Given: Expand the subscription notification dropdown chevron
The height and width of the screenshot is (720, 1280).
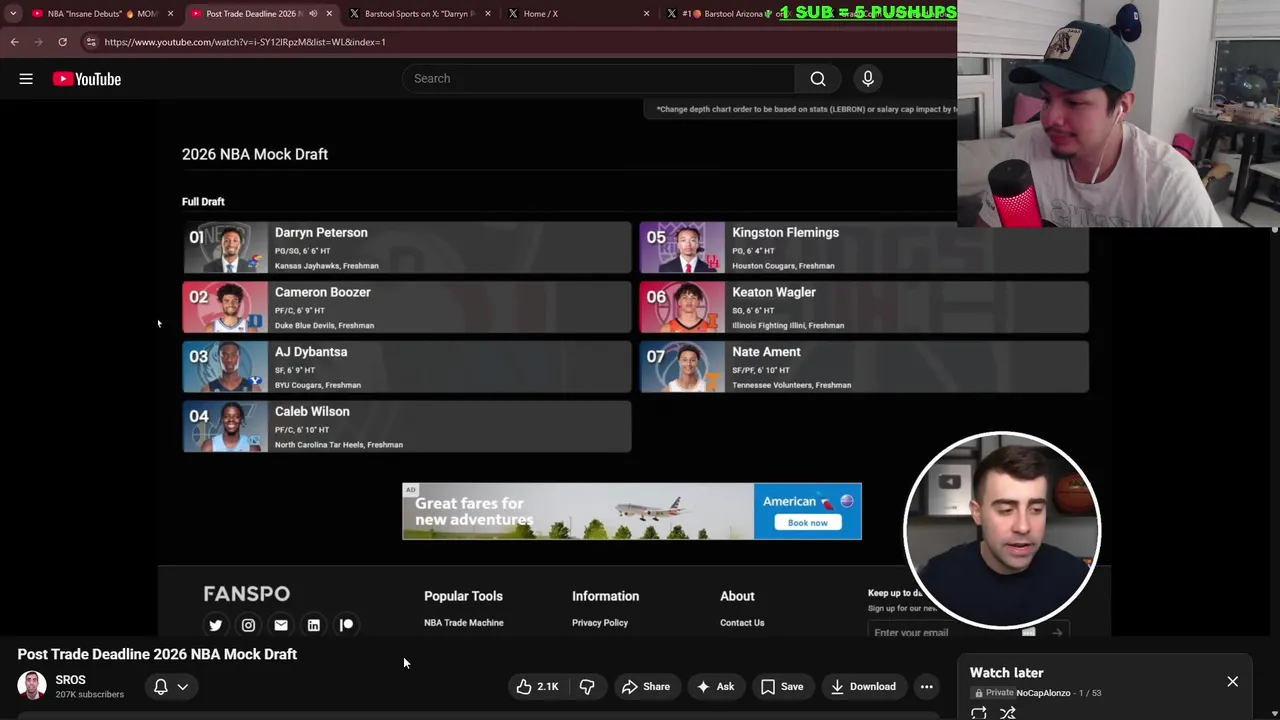Looking at the screenshot, I should pyautogui.click(x=183, y=687).
